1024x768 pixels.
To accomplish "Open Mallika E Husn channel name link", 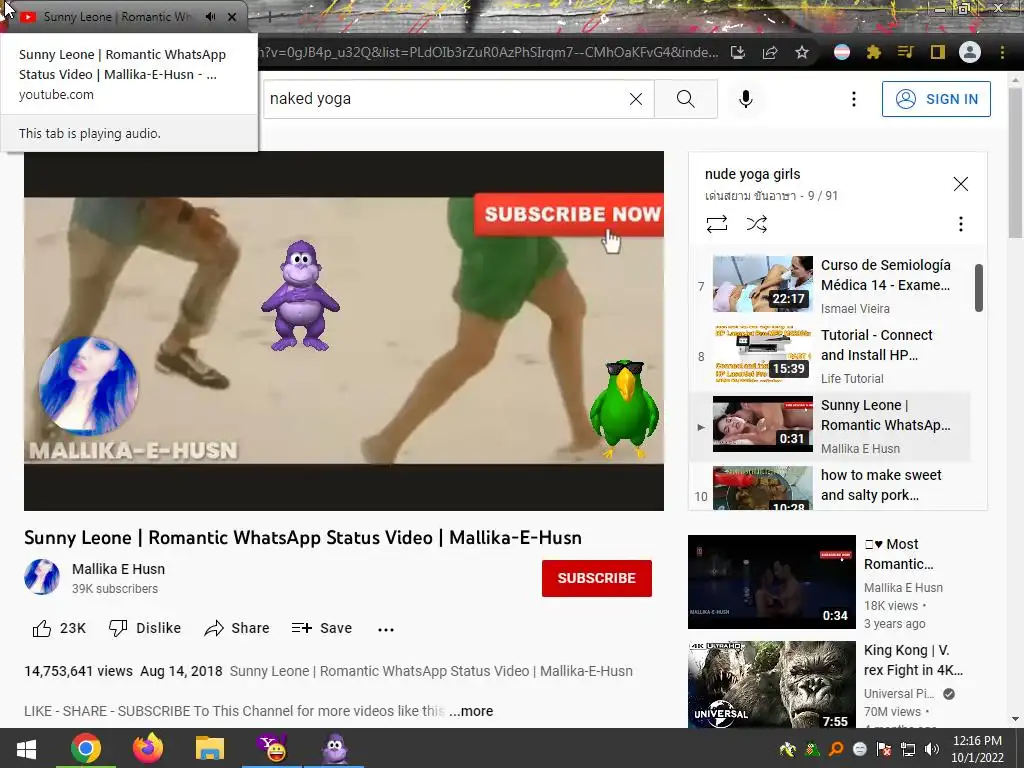I will [118, 569].
